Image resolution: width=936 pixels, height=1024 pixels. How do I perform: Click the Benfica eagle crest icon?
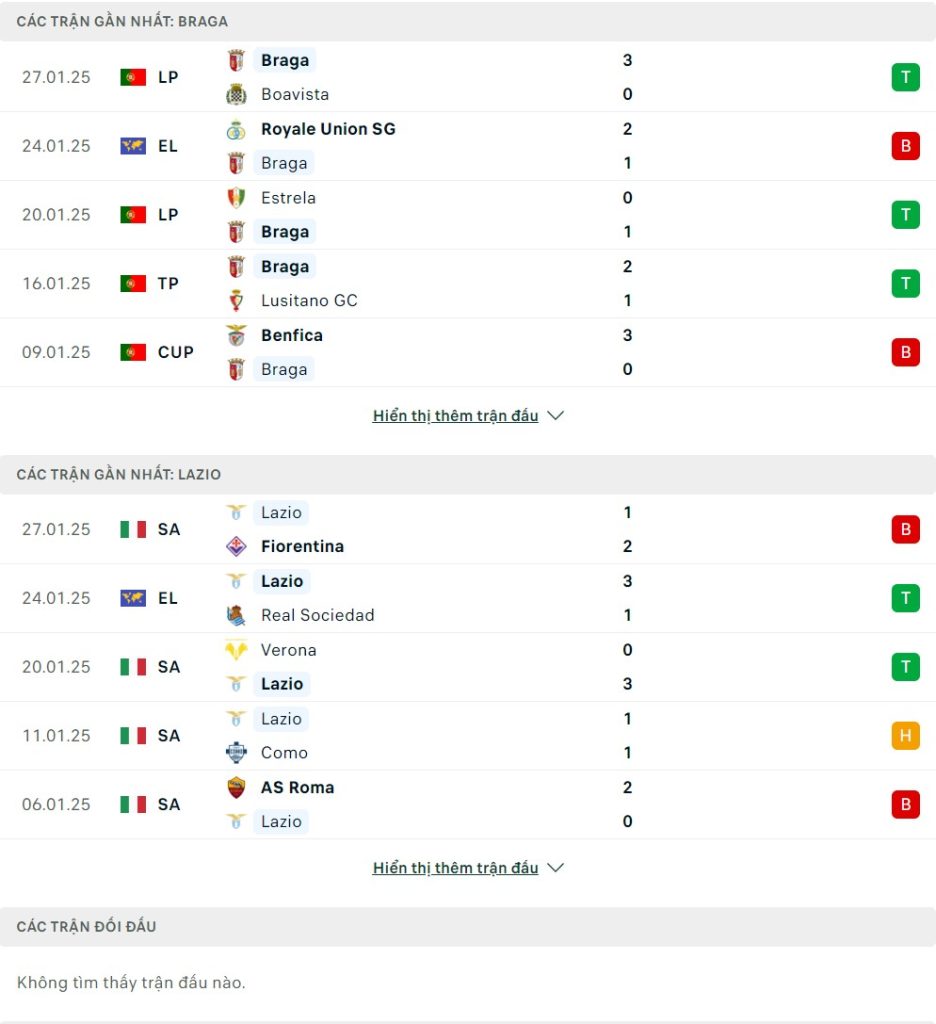236,336
